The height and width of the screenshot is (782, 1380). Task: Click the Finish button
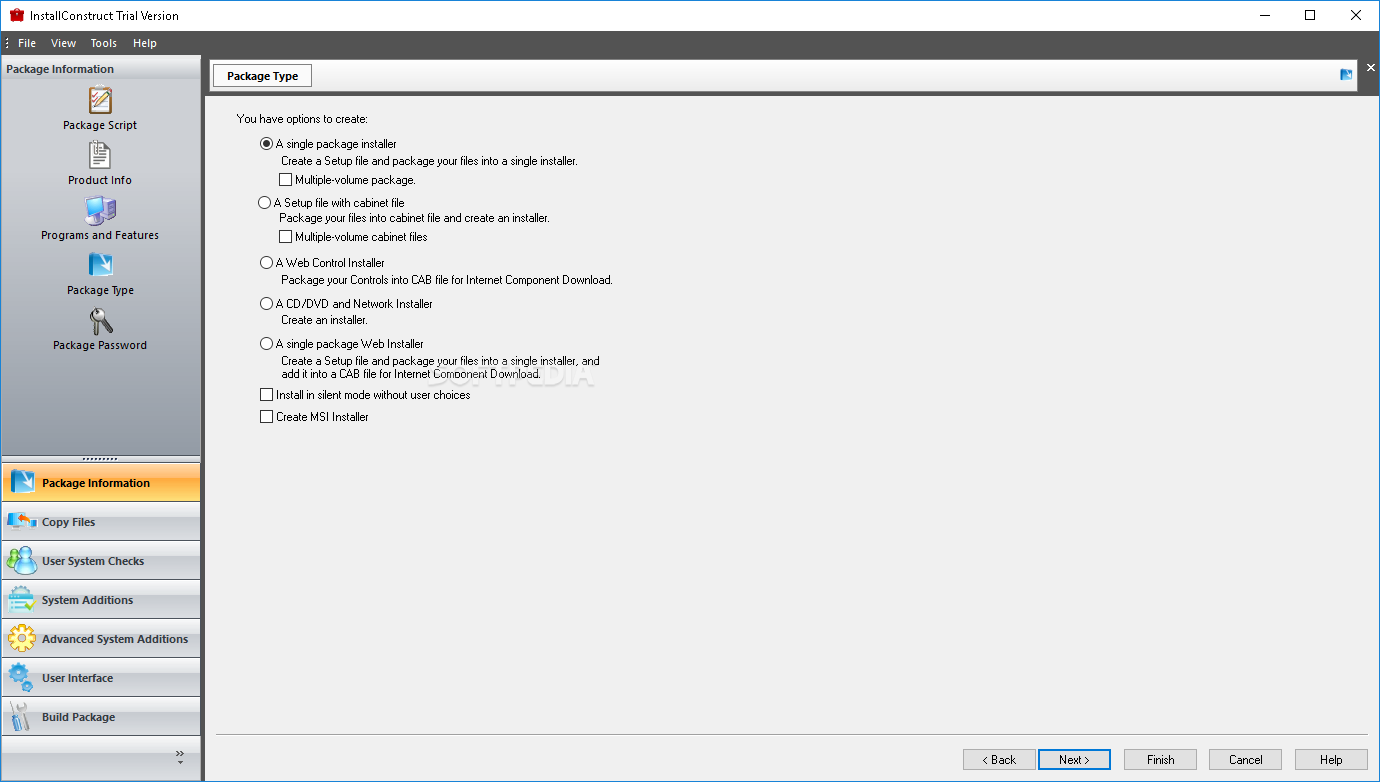(x=1160, y=760)
